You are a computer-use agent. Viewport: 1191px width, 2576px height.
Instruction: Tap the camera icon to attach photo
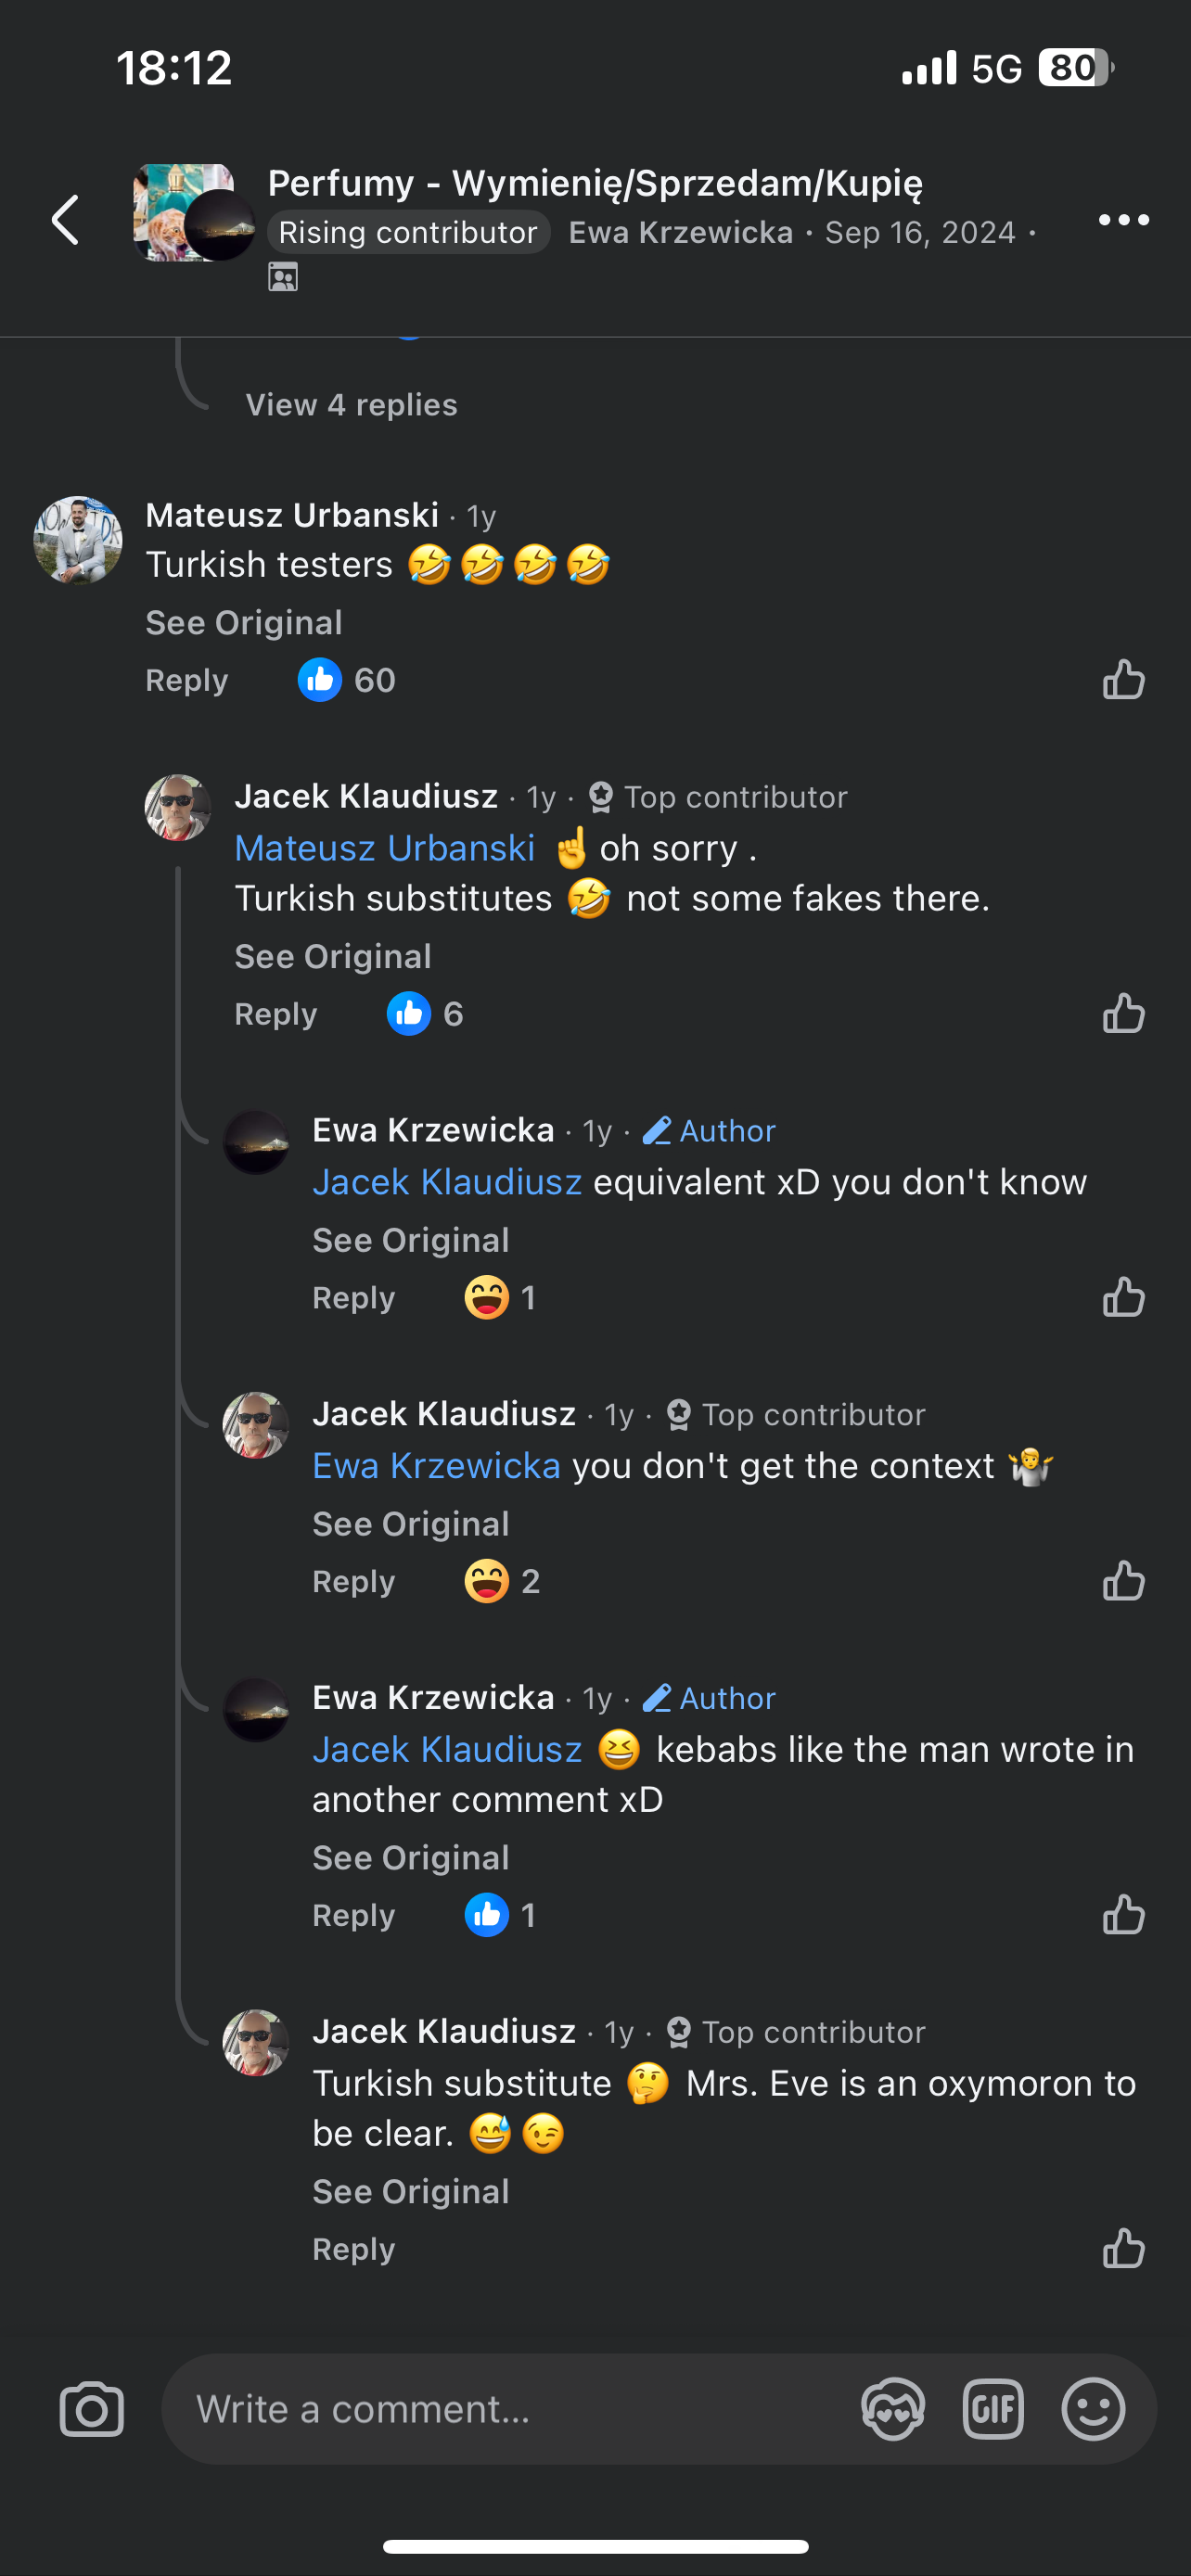pos(91,2409)
